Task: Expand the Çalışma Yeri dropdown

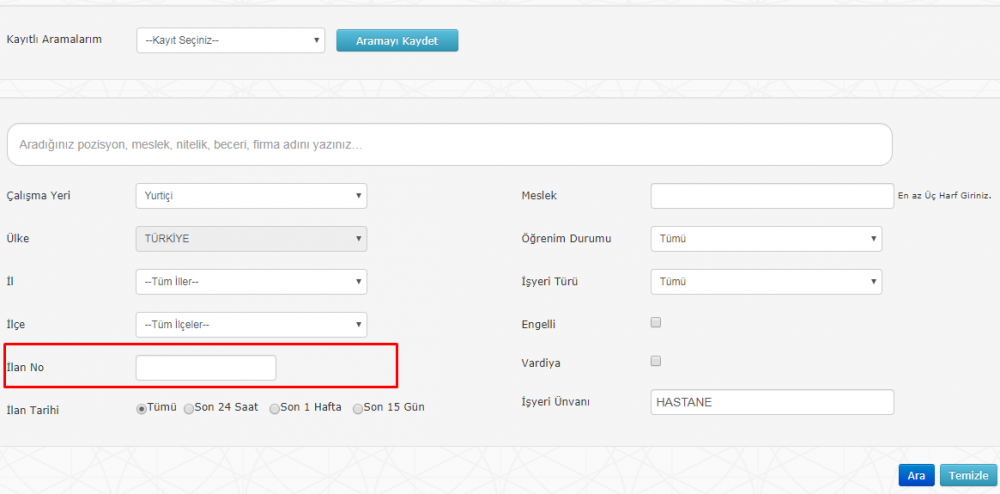Action: (x=250, y=196)
